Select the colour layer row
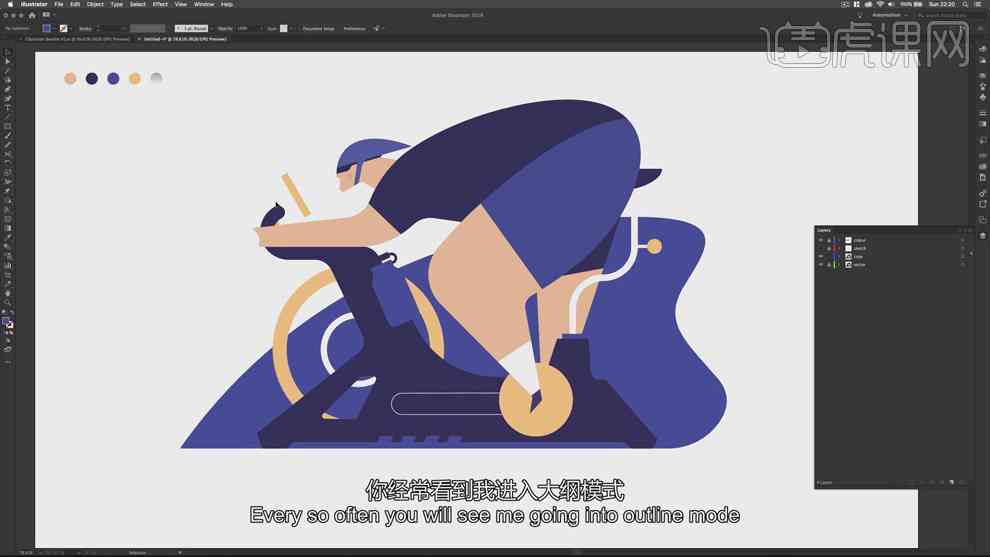The height and width of the screenshot is (557, 990). (892, 240)
